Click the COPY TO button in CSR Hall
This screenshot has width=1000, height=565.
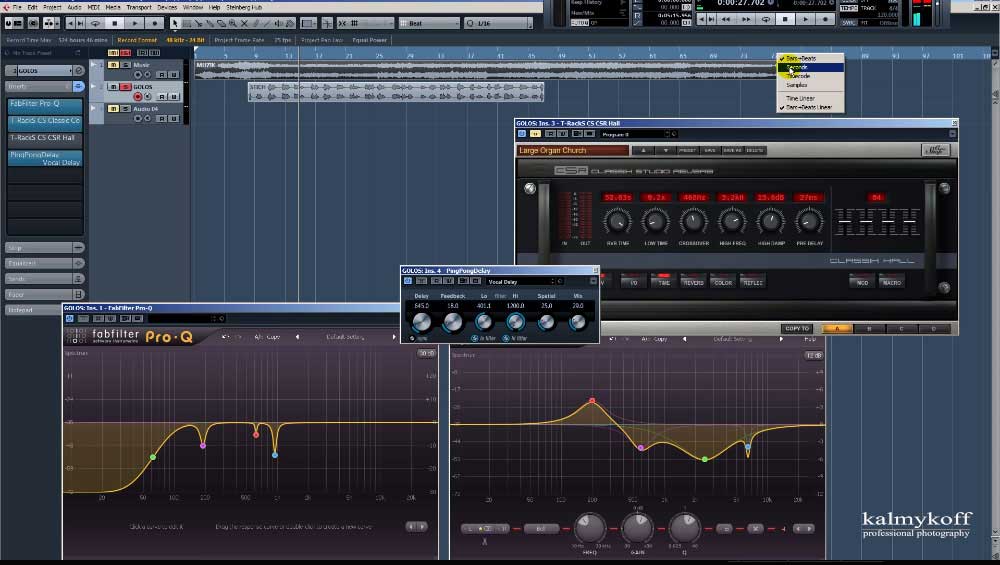(x=797, y=328)
